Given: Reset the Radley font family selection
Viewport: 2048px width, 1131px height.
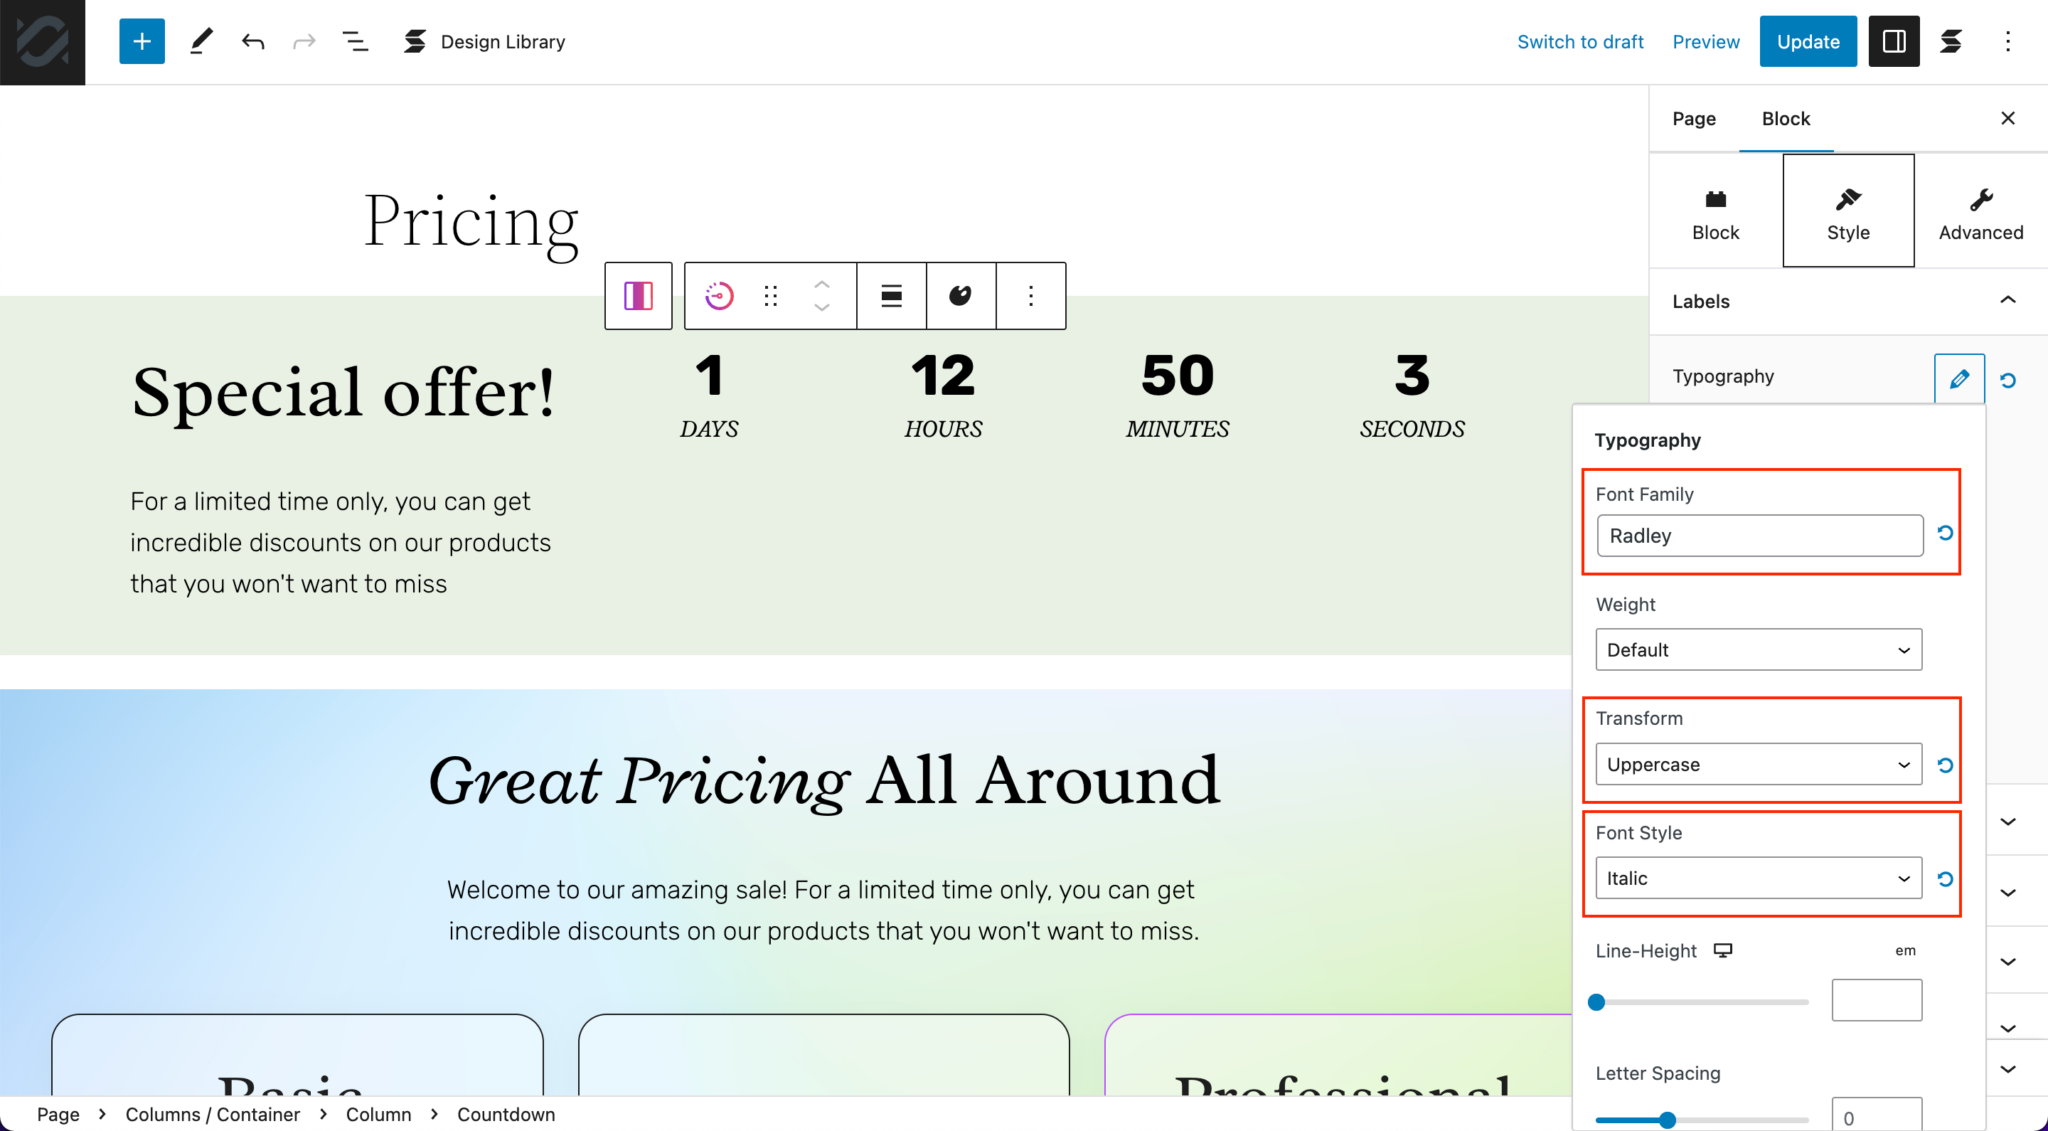Looking at the screenshot, I should point(1944,534).
